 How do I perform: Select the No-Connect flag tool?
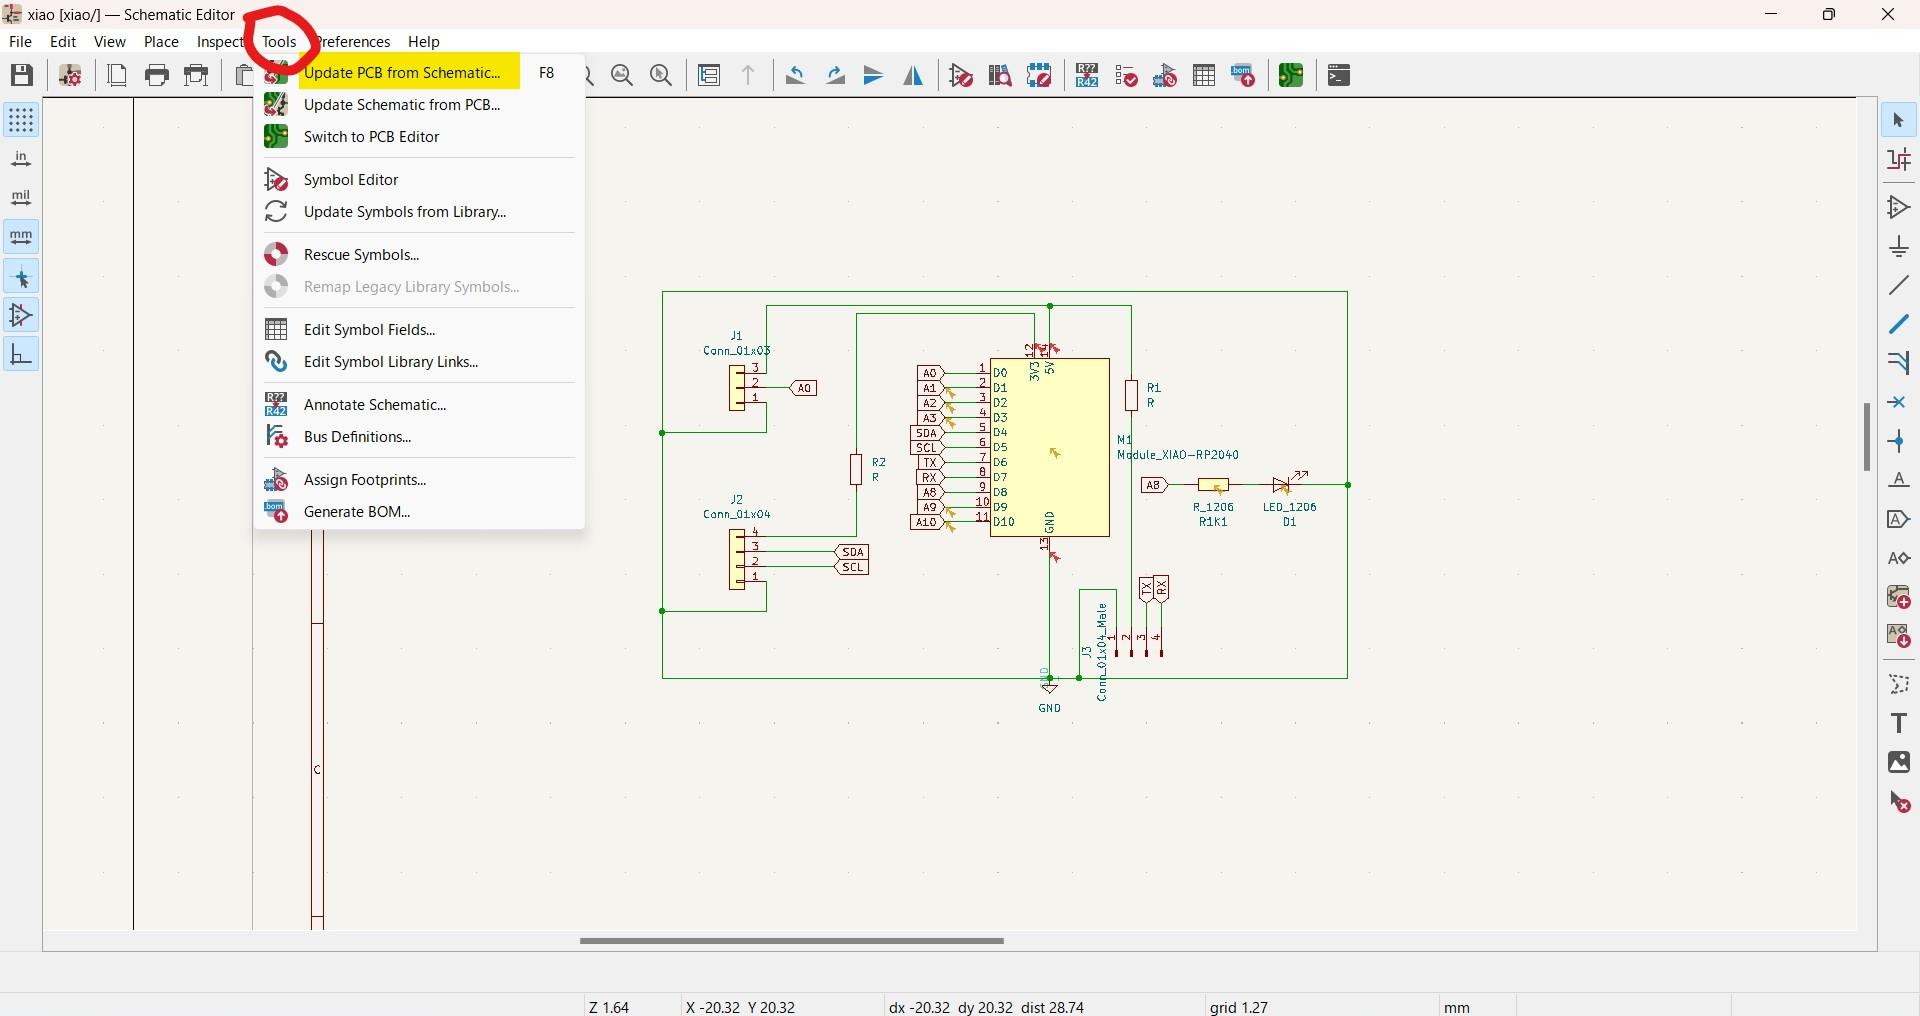(1900, 403)
